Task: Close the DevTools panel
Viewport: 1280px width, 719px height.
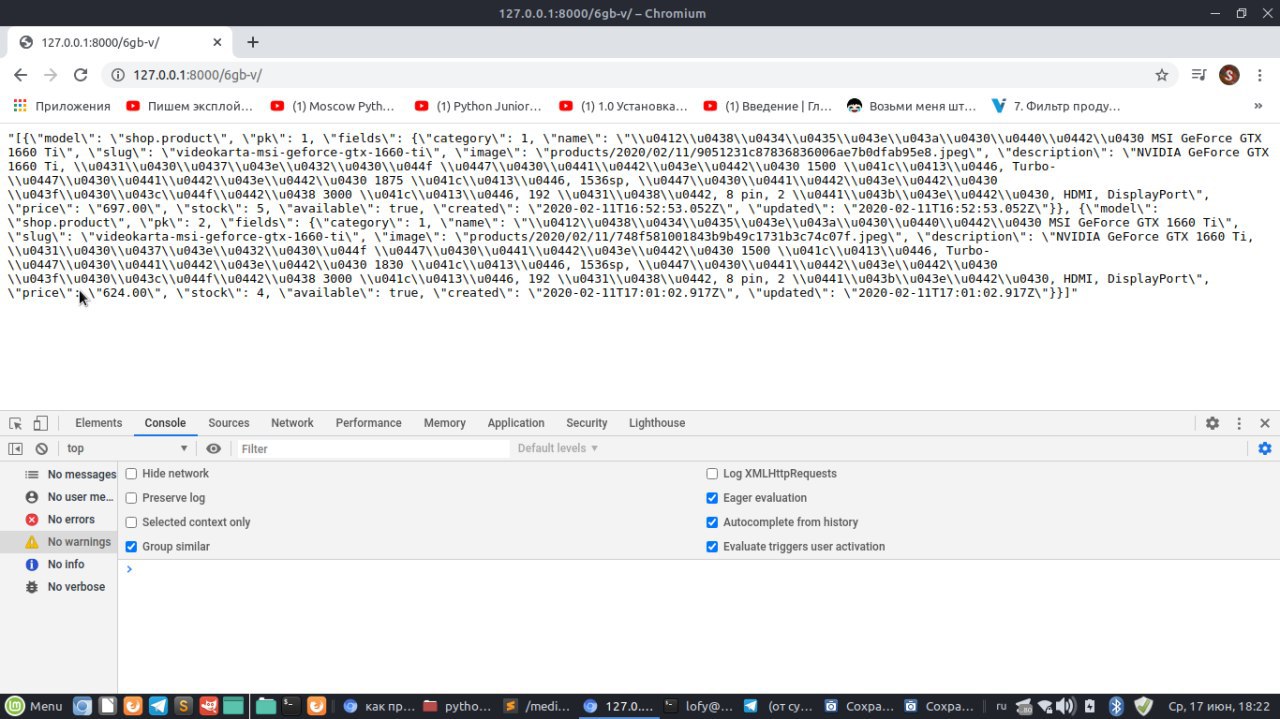Action: (1265, 423)
